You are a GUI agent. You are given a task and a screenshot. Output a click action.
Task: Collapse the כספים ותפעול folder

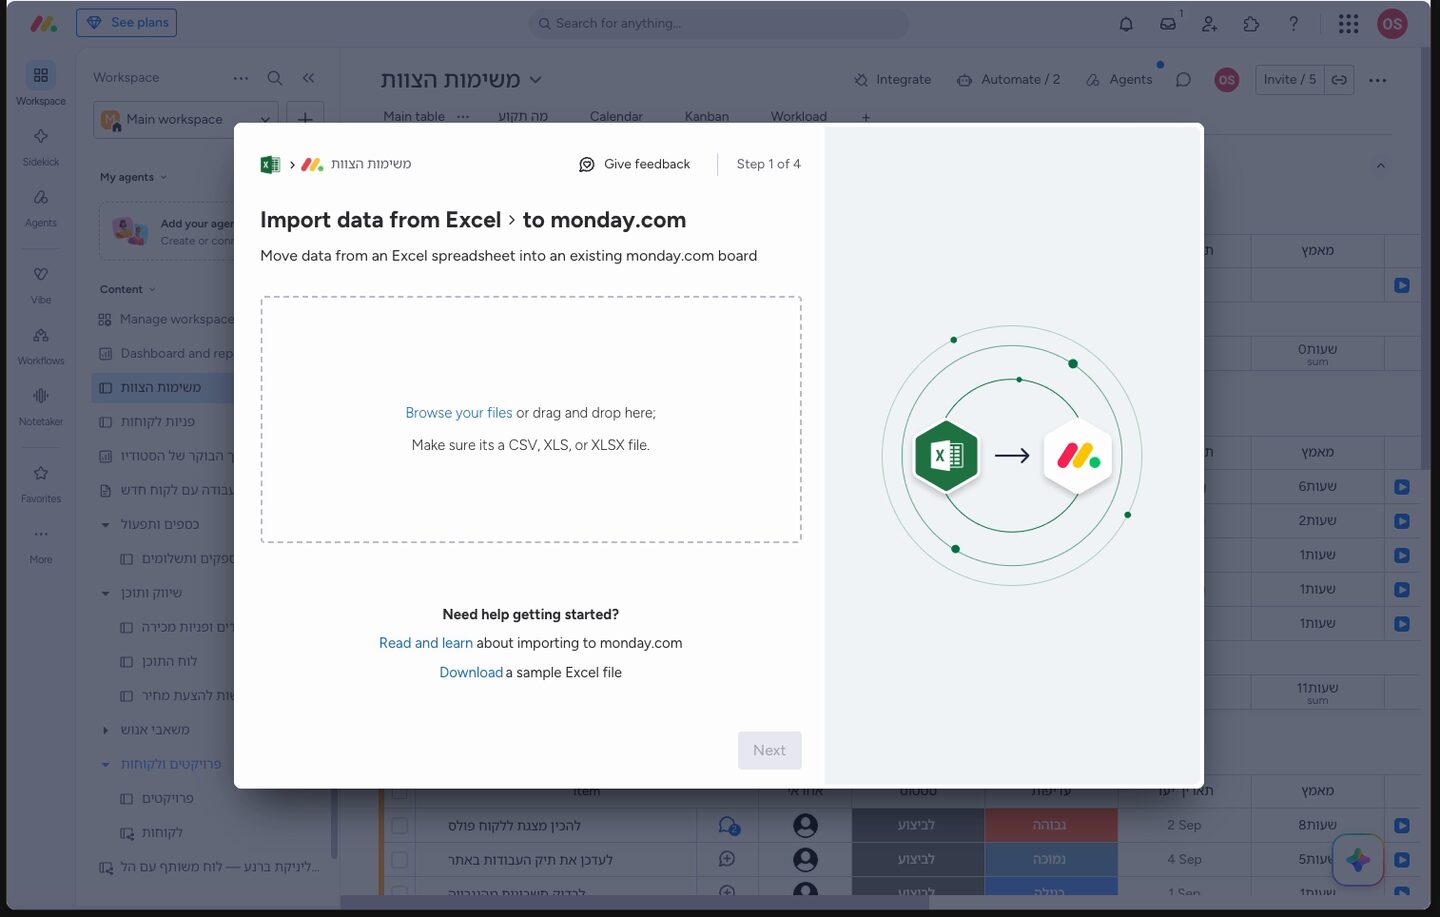pos(106,525)
